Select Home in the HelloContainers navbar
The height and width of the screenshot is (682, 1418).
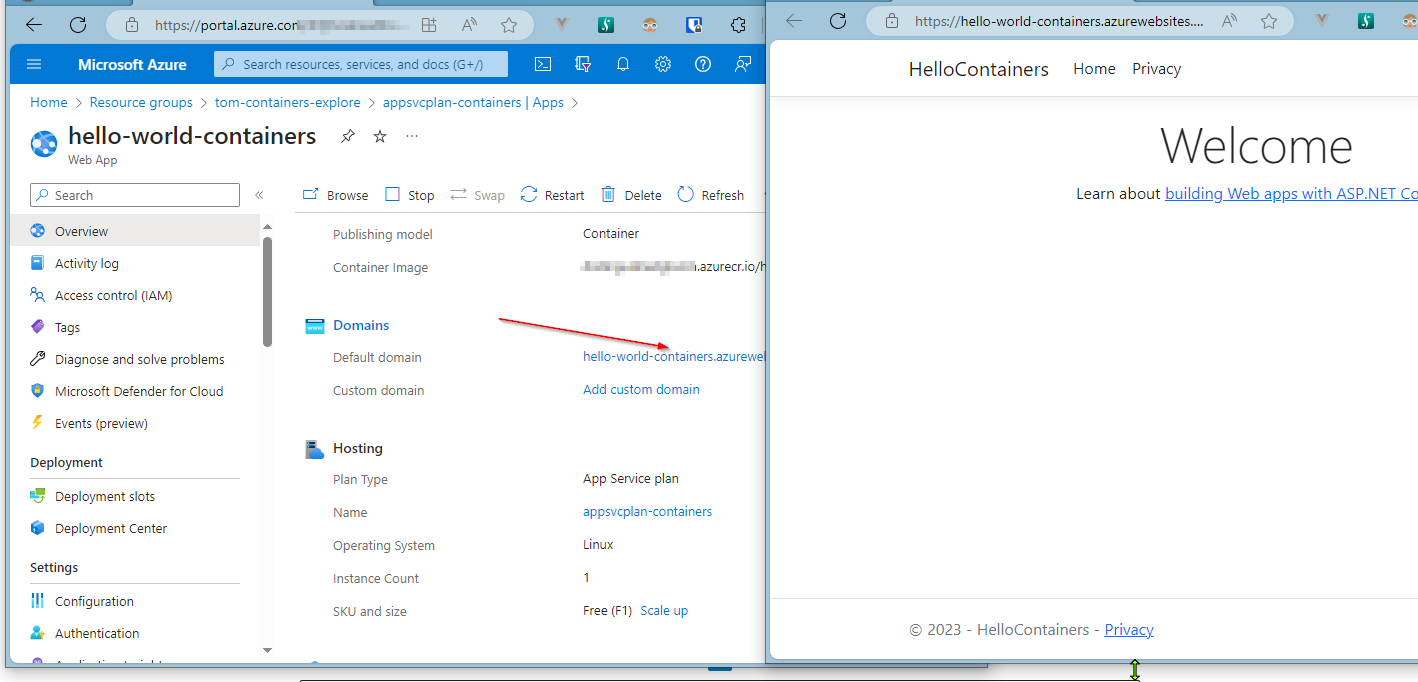(1093, 68)
